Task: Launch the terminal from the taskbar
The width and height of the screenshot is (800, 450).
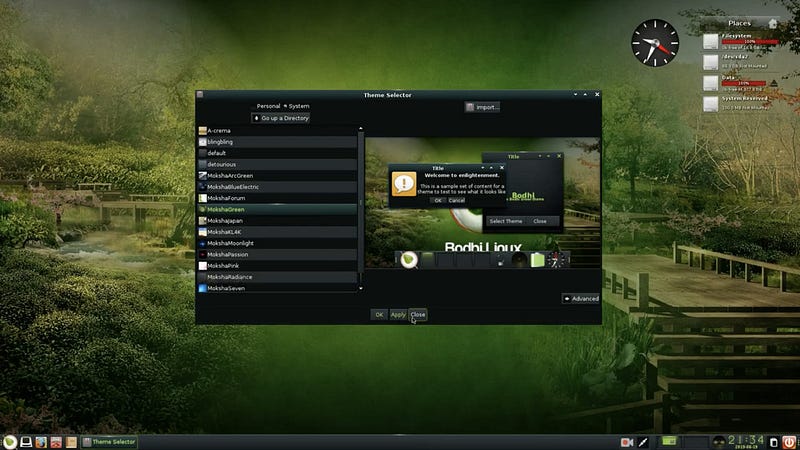Action: point(26,442)
